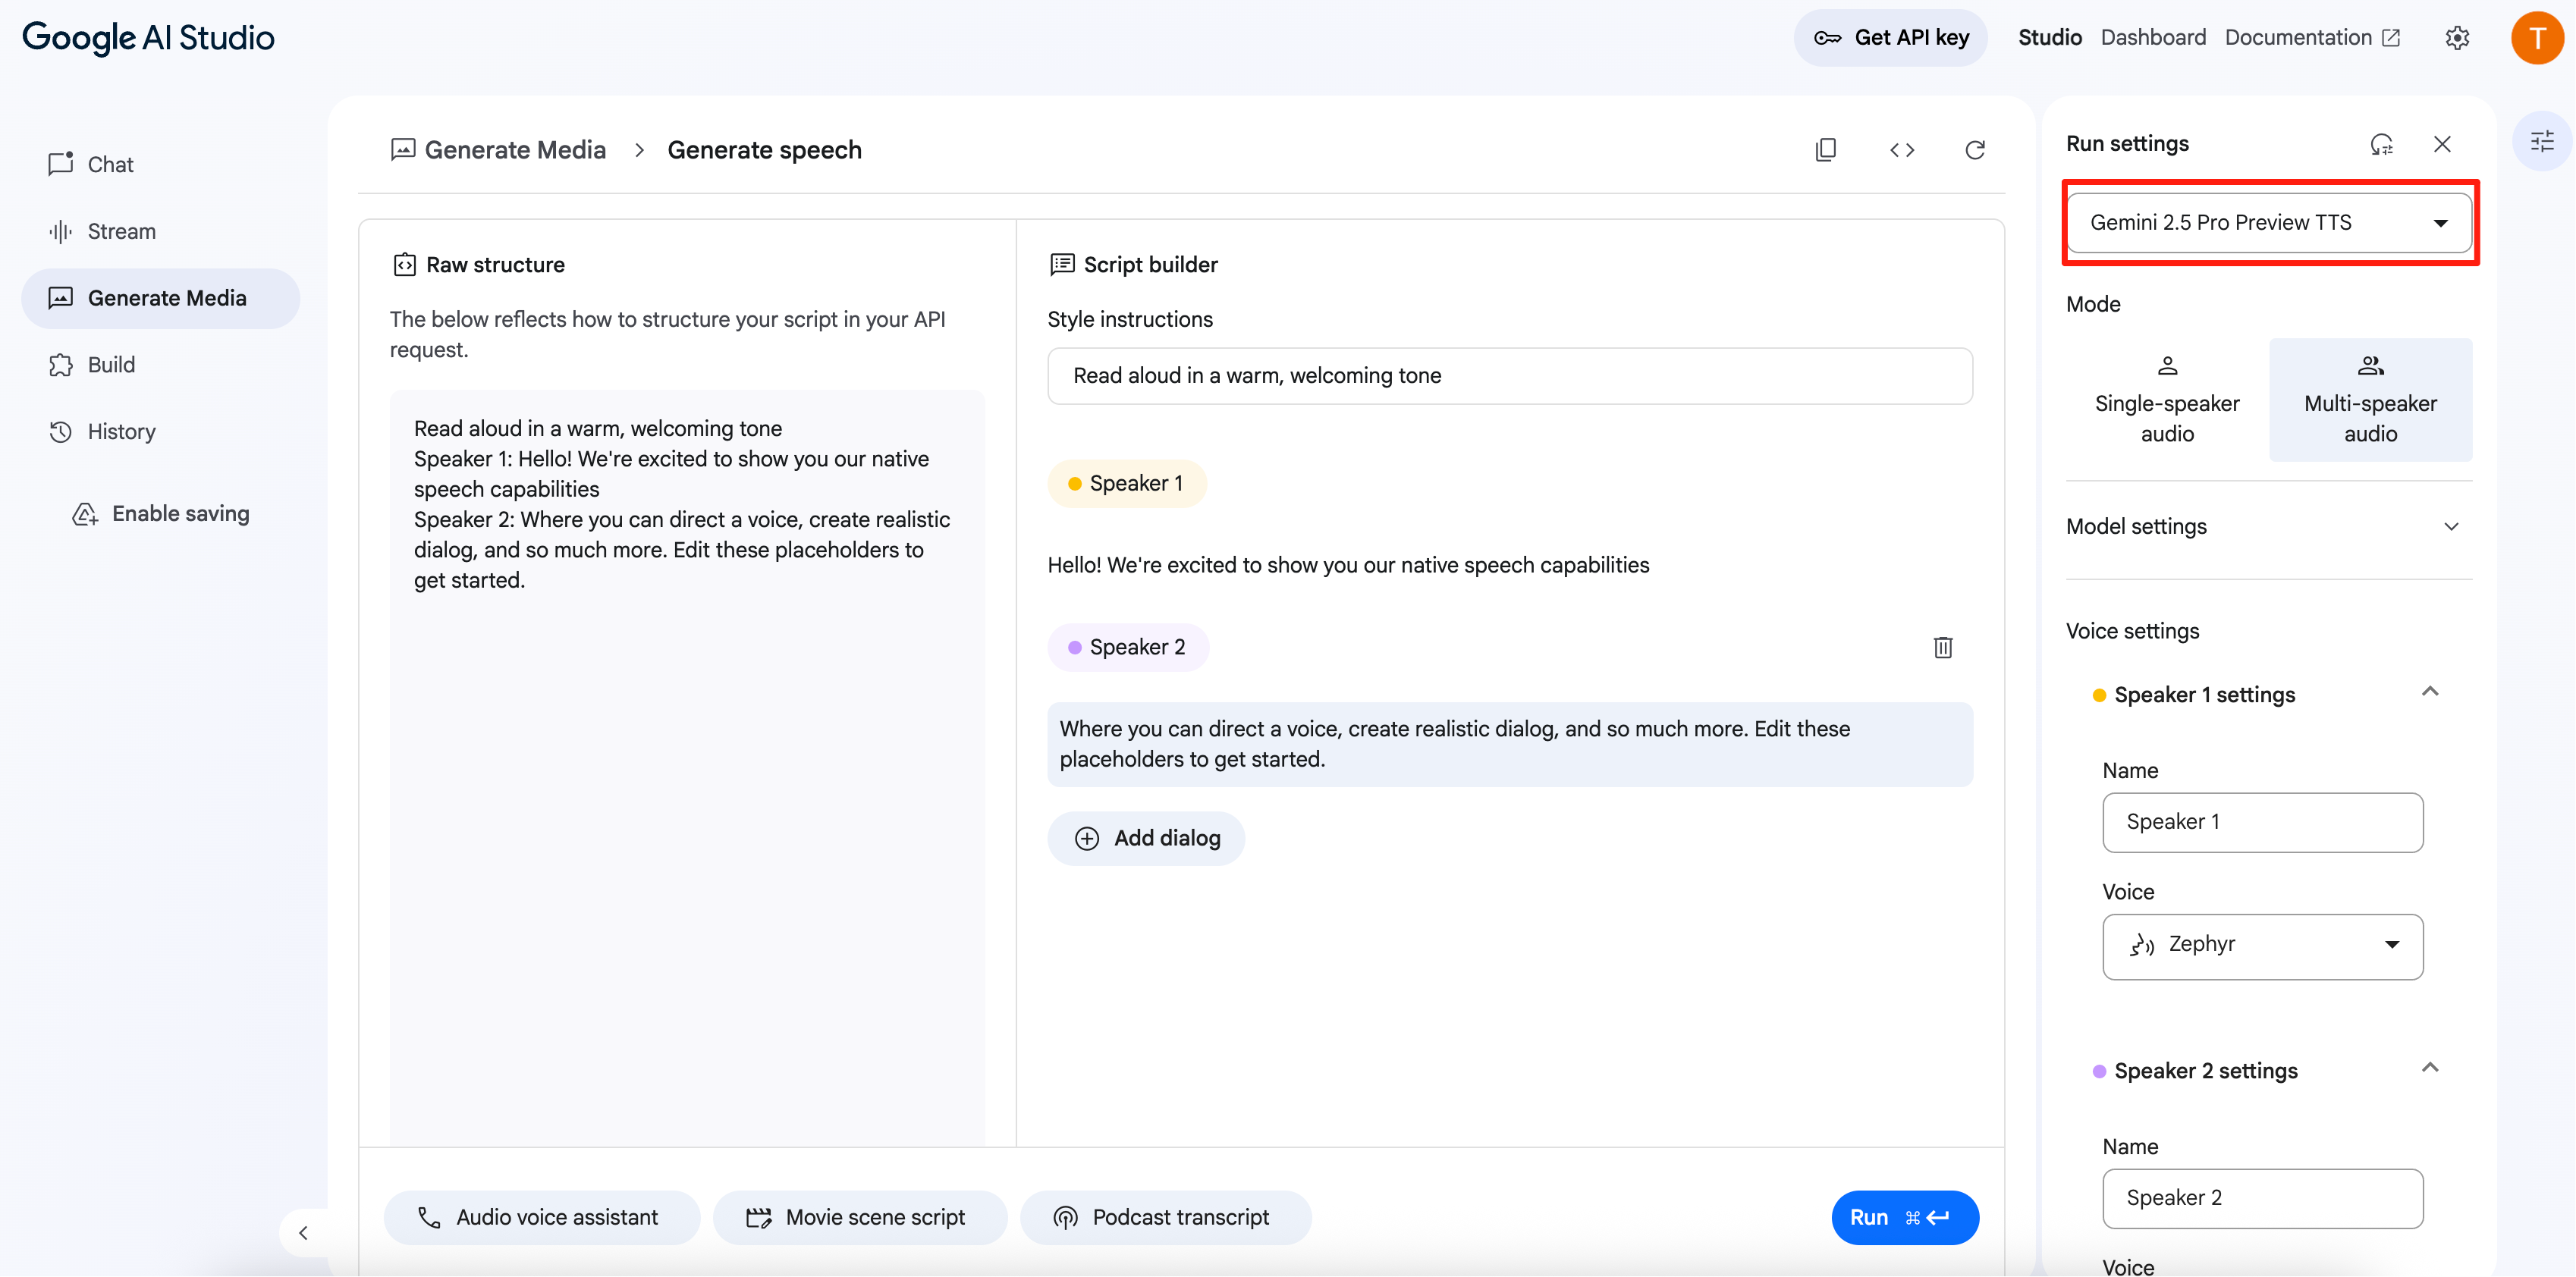Viewport: 2576px width, 1277px height.
Task: Open the Get code icon
Action: (x=1901, y=150)
